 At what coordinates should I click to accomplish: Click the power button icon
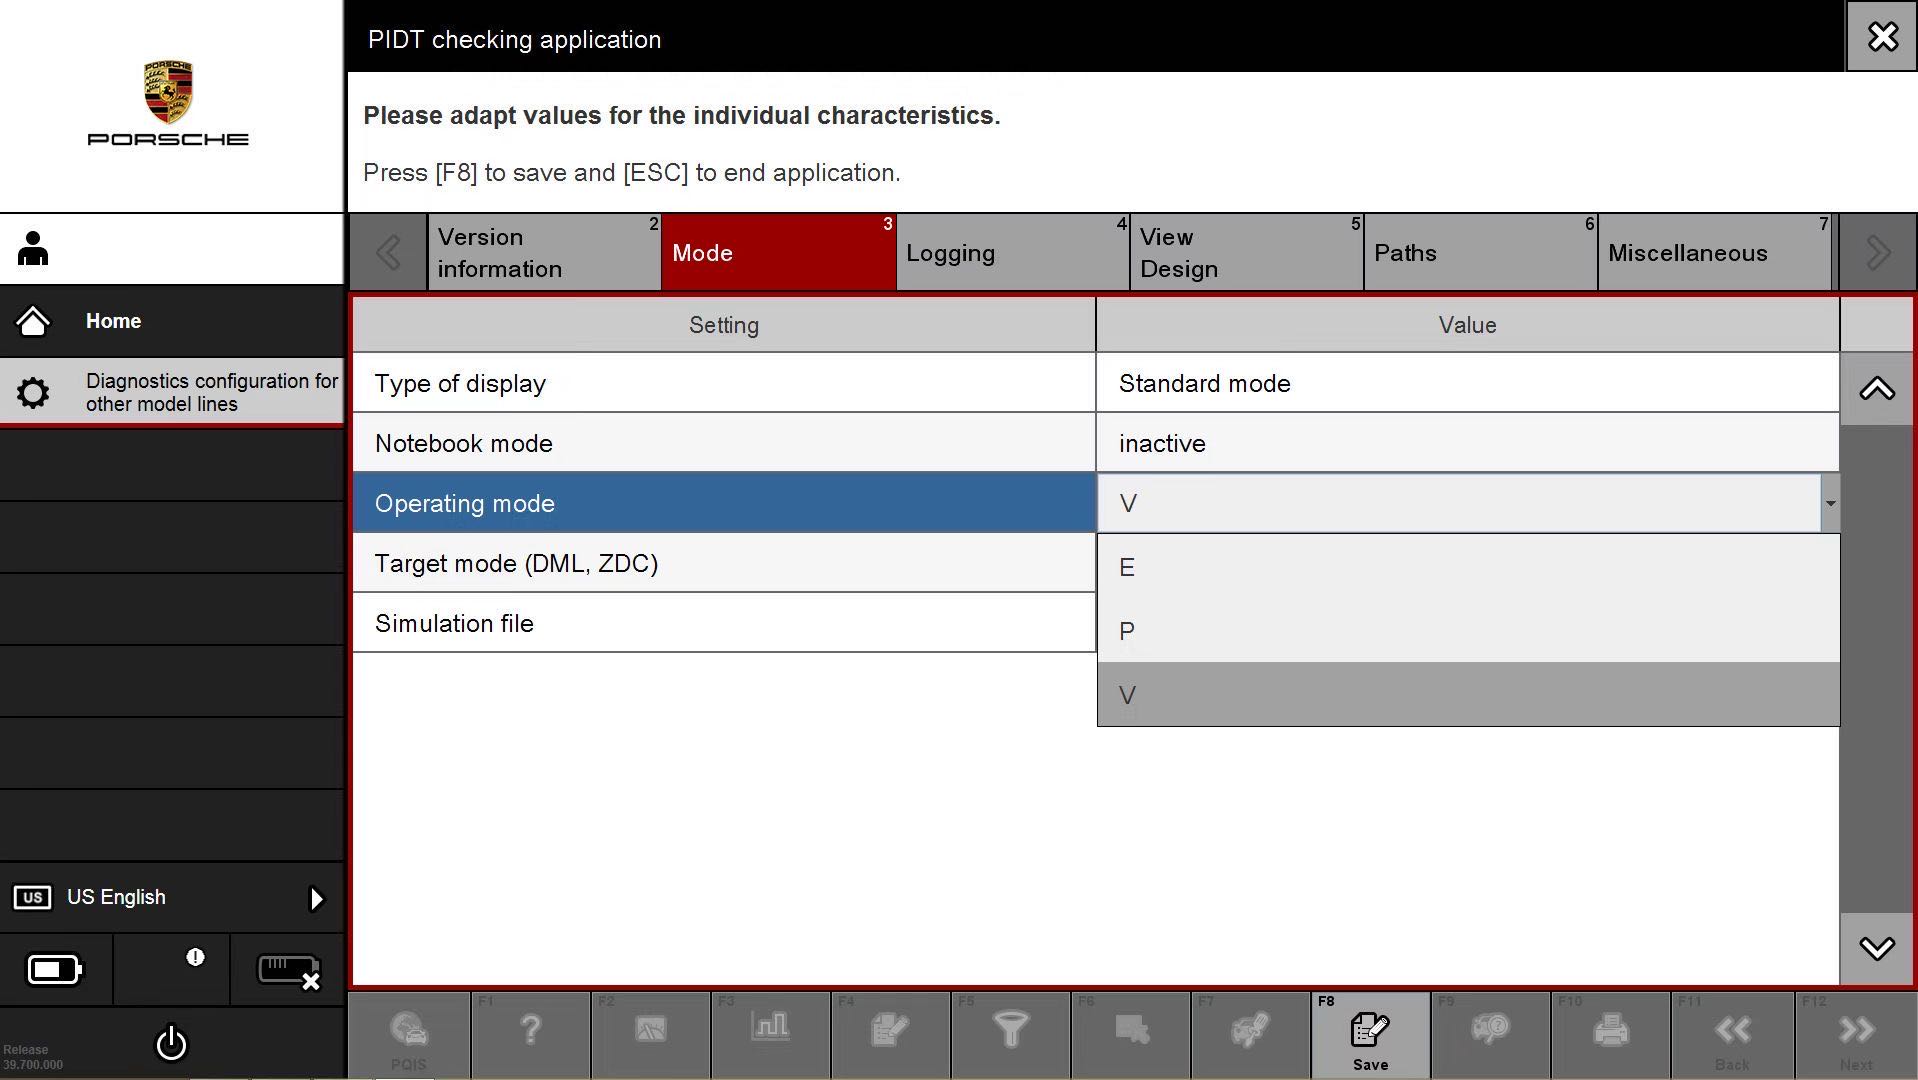click(171, 1043)
